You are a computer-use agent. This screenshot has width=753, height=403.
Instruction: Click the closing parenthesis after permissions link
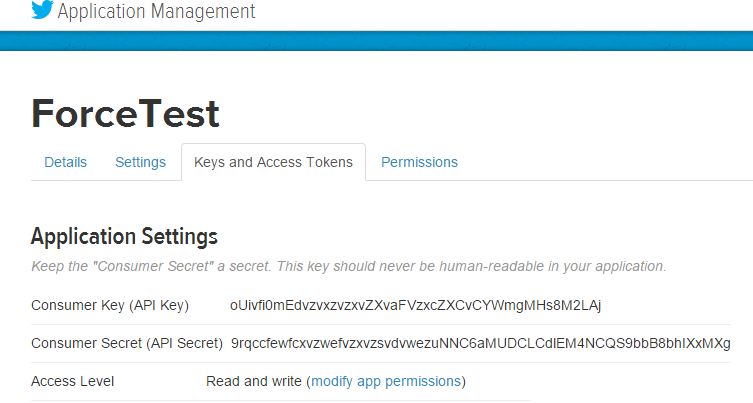pyautogui.click(x=463, y=382)
